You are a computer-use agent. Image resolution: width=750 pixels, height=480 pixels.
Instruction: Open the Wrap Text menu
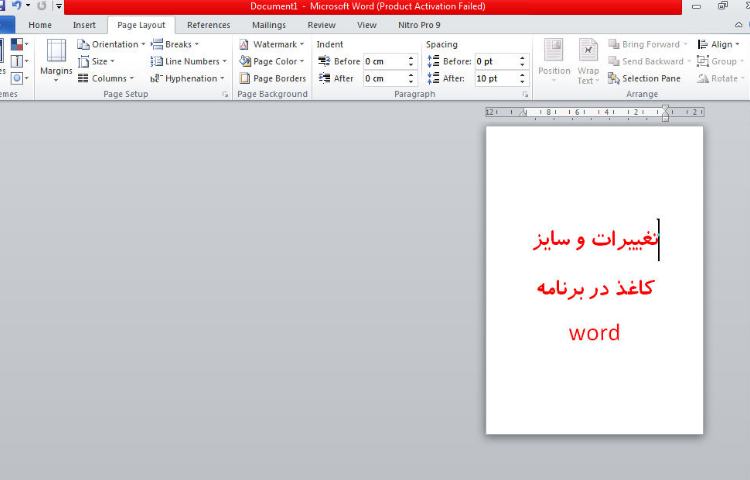[x=588, y=61]
